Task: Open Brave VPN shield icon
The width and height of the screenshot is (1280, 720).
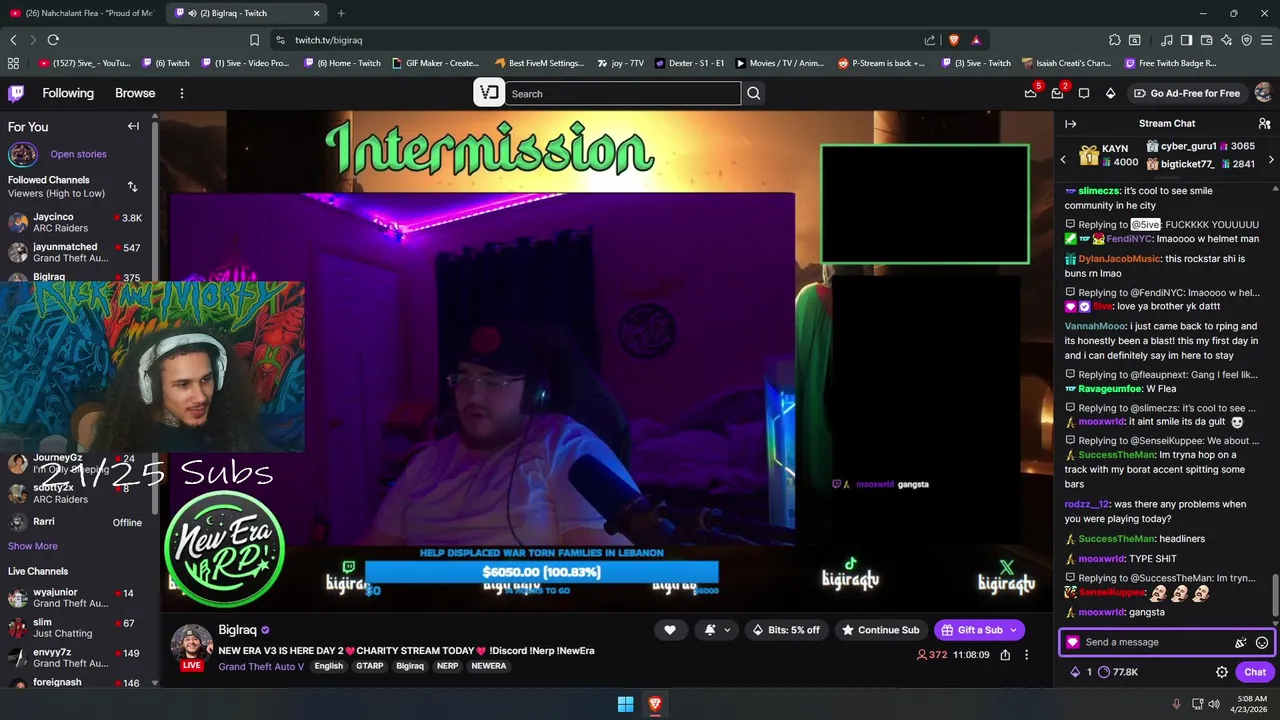Action: [x=1246, y=40]
